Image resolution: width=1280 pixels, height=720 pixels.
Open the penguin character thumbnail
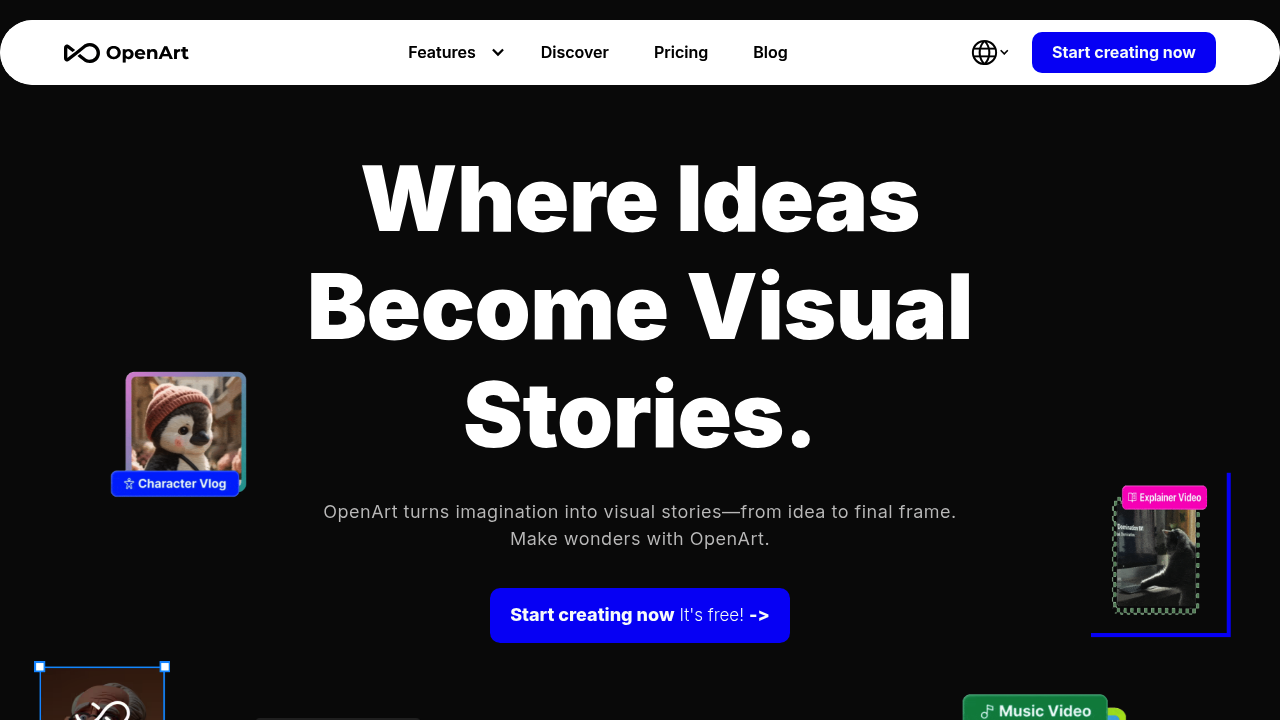pos(186,425)
